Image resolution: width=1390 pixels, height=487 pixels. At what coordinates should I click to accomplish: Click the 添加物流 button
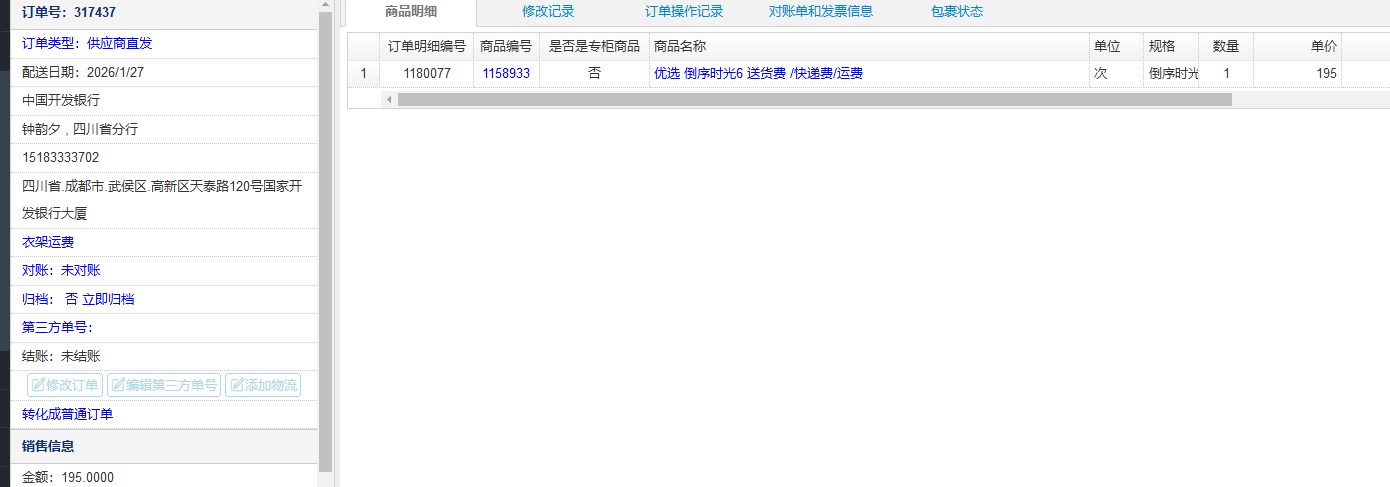pyautogui.click(x=263, y=385)
